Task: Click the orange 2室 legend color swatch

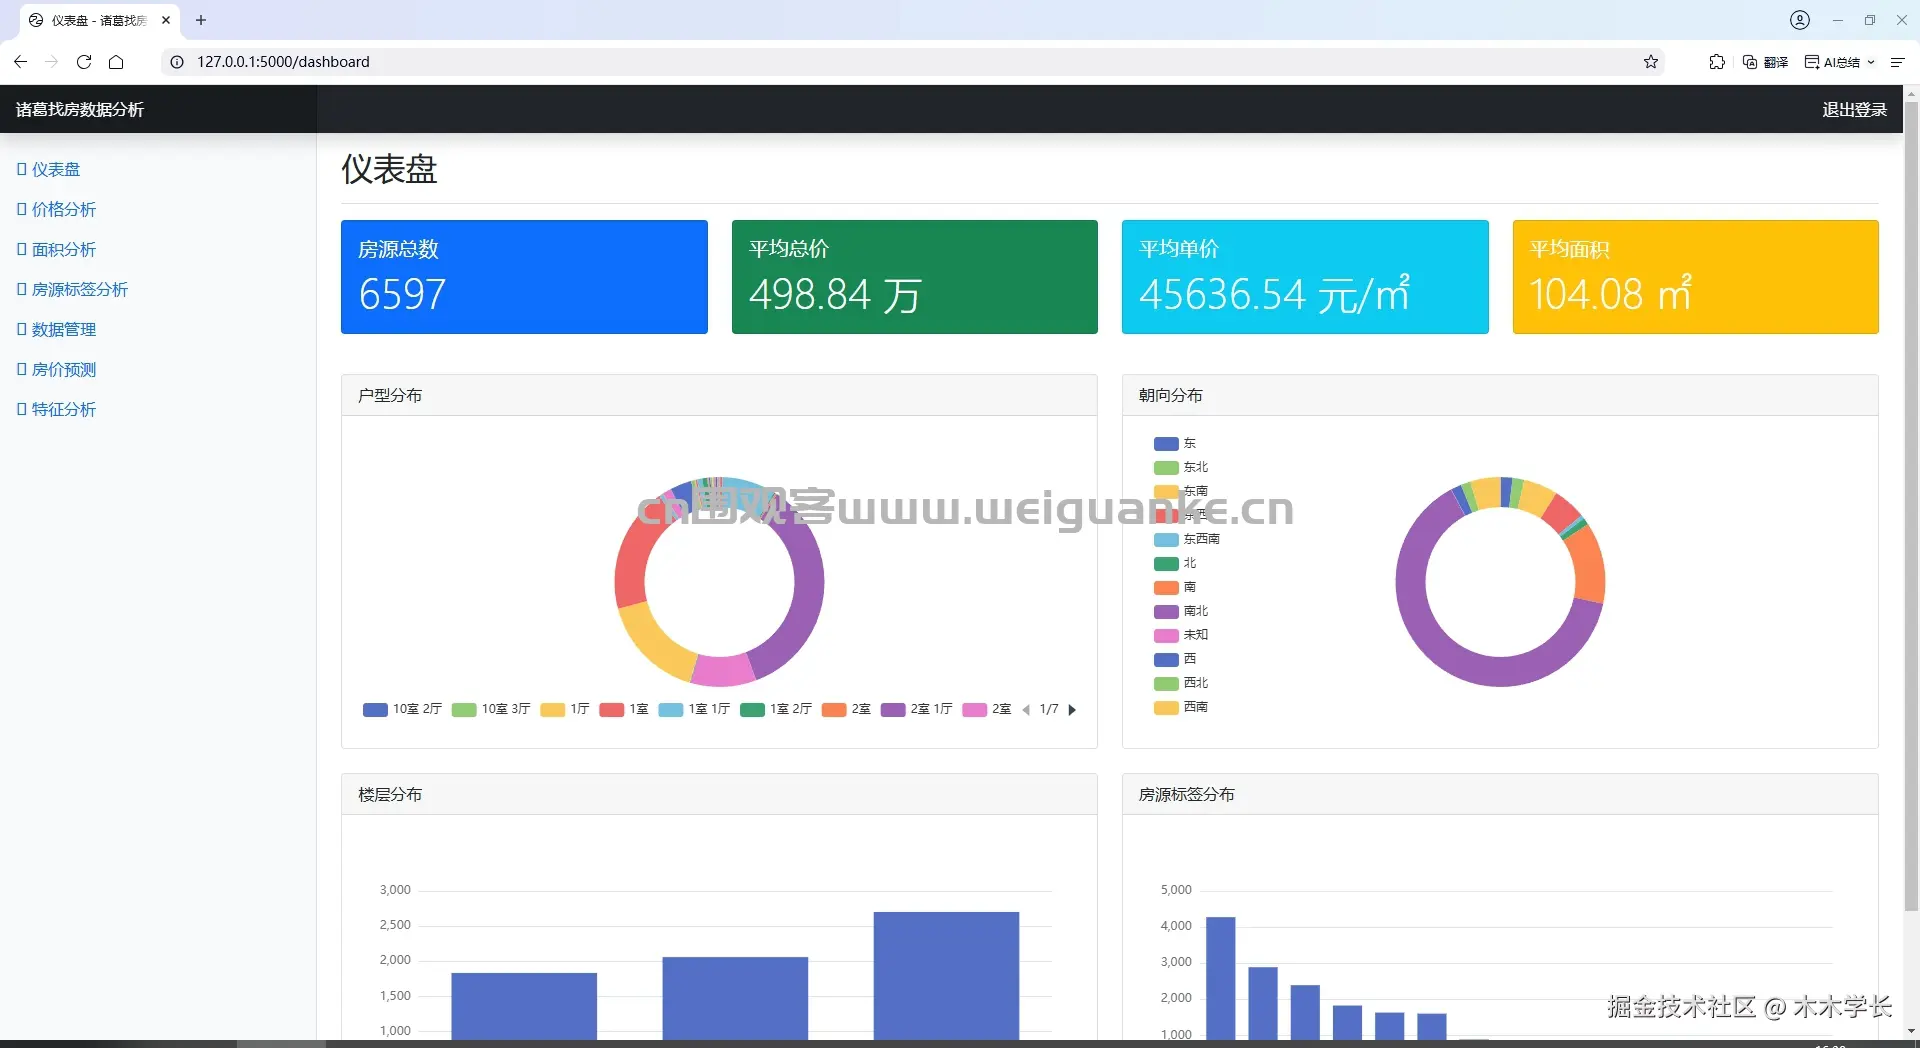Action: point(834,710)
